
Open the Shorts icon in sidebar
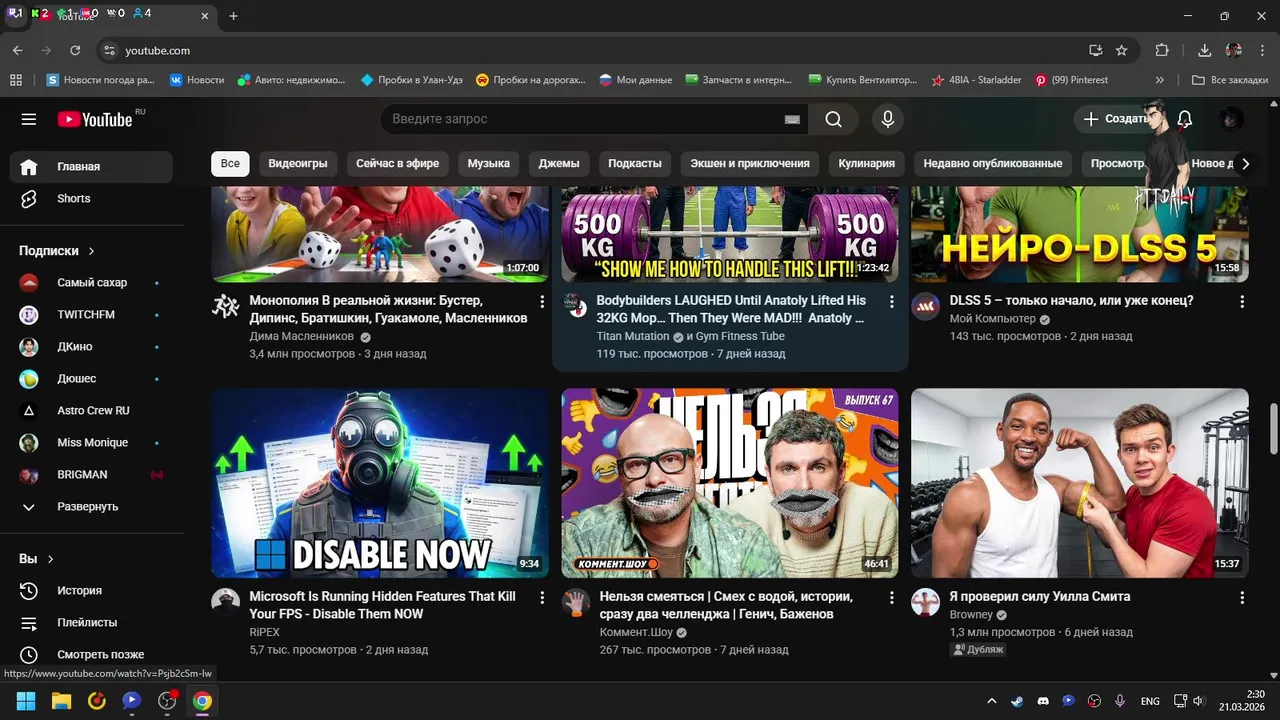[29, 198]
